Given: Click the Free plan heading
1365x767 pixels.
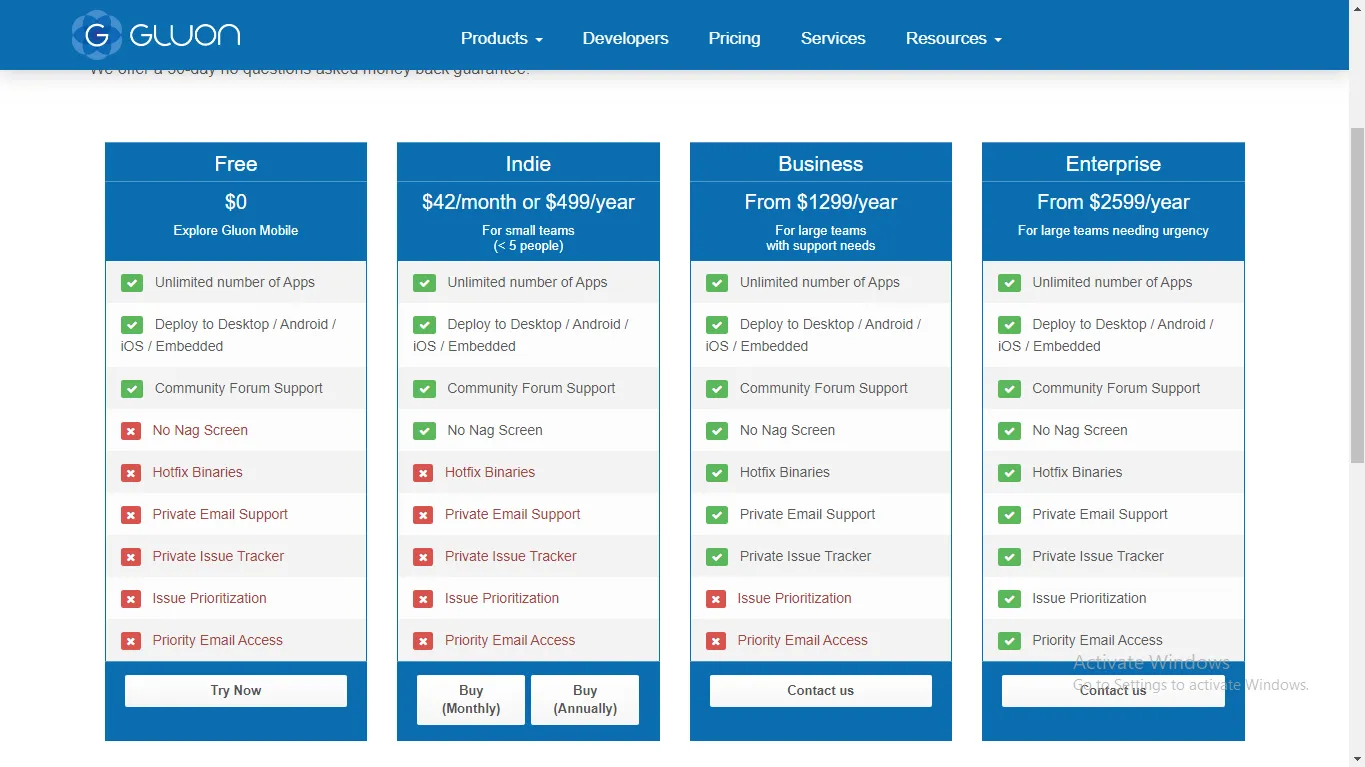Looking at the screenshot, I should tap(236, 164).
